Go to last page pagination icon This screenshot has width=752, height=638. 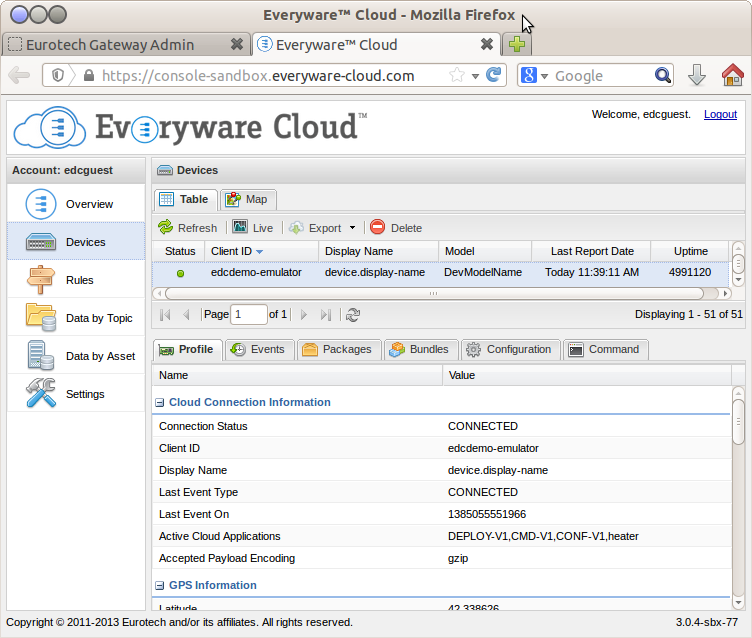326,315
